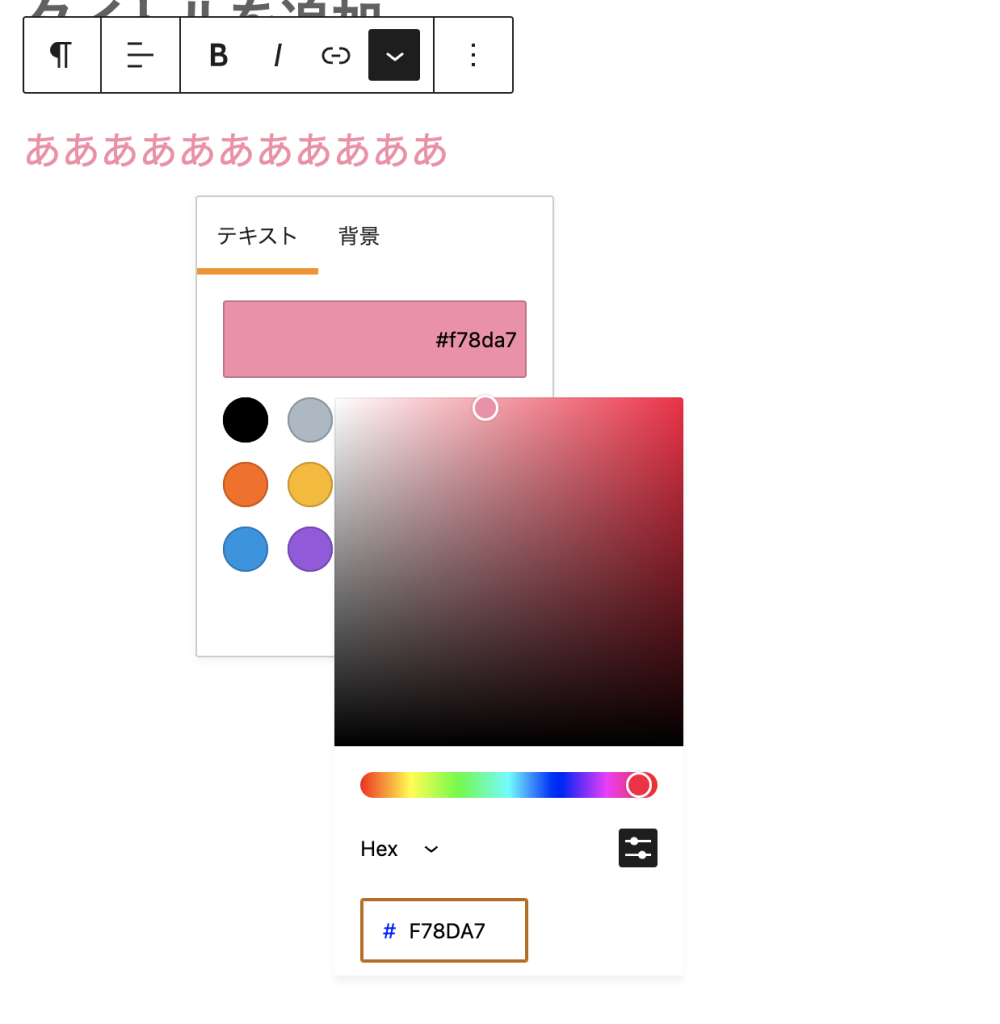Insert a link with the link icon
Viewport: 1000px width, 1024px height.
335,55
